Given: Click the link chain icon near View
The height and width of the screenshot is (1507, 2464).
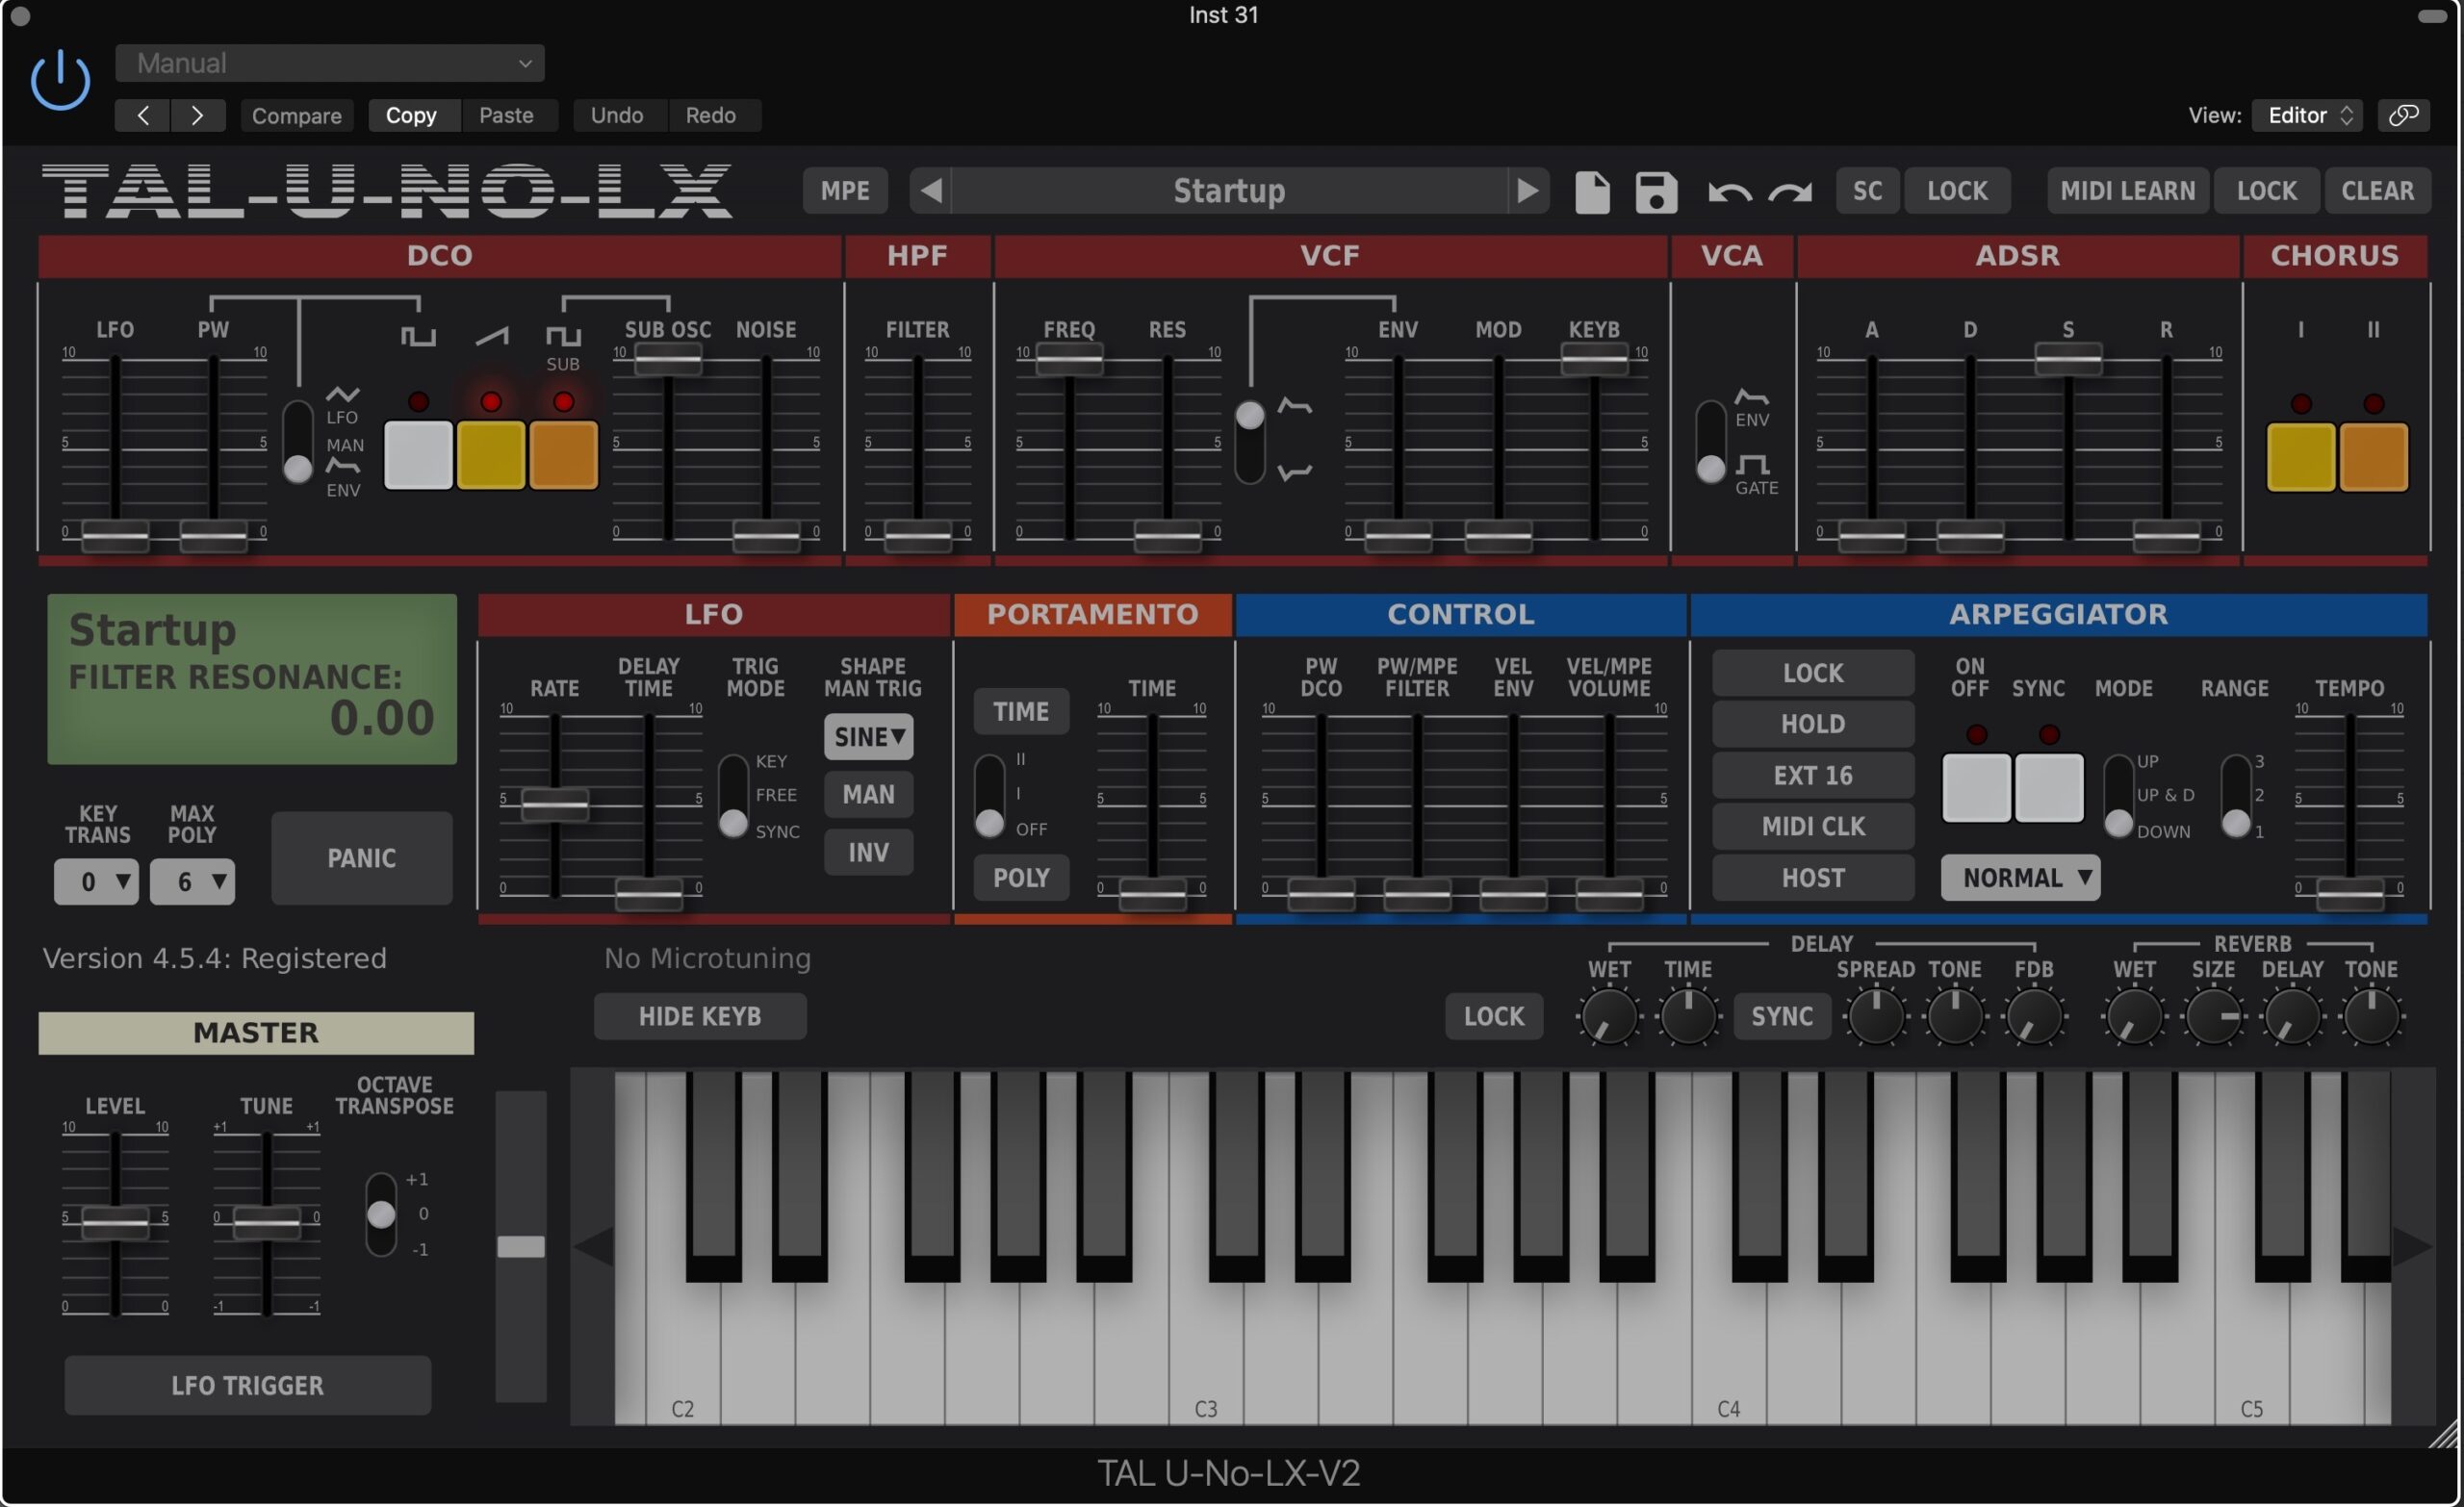Looking at the screenshot, I should pyautogui.click(x=2403, y=115).
